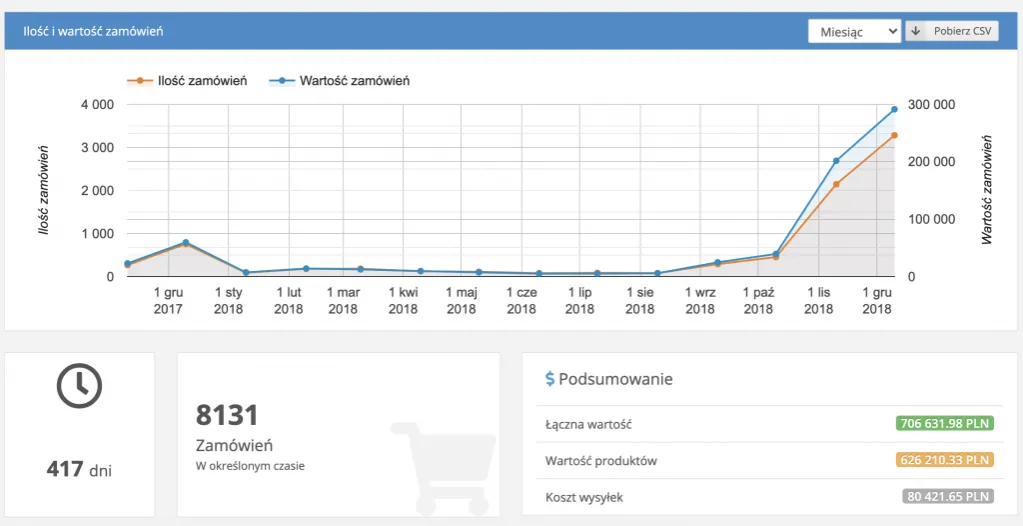Viewport: 1023px width, 526px height.
Task: Click the 80 421.65 PLN gray badge
Action: [x=948, y=496]
